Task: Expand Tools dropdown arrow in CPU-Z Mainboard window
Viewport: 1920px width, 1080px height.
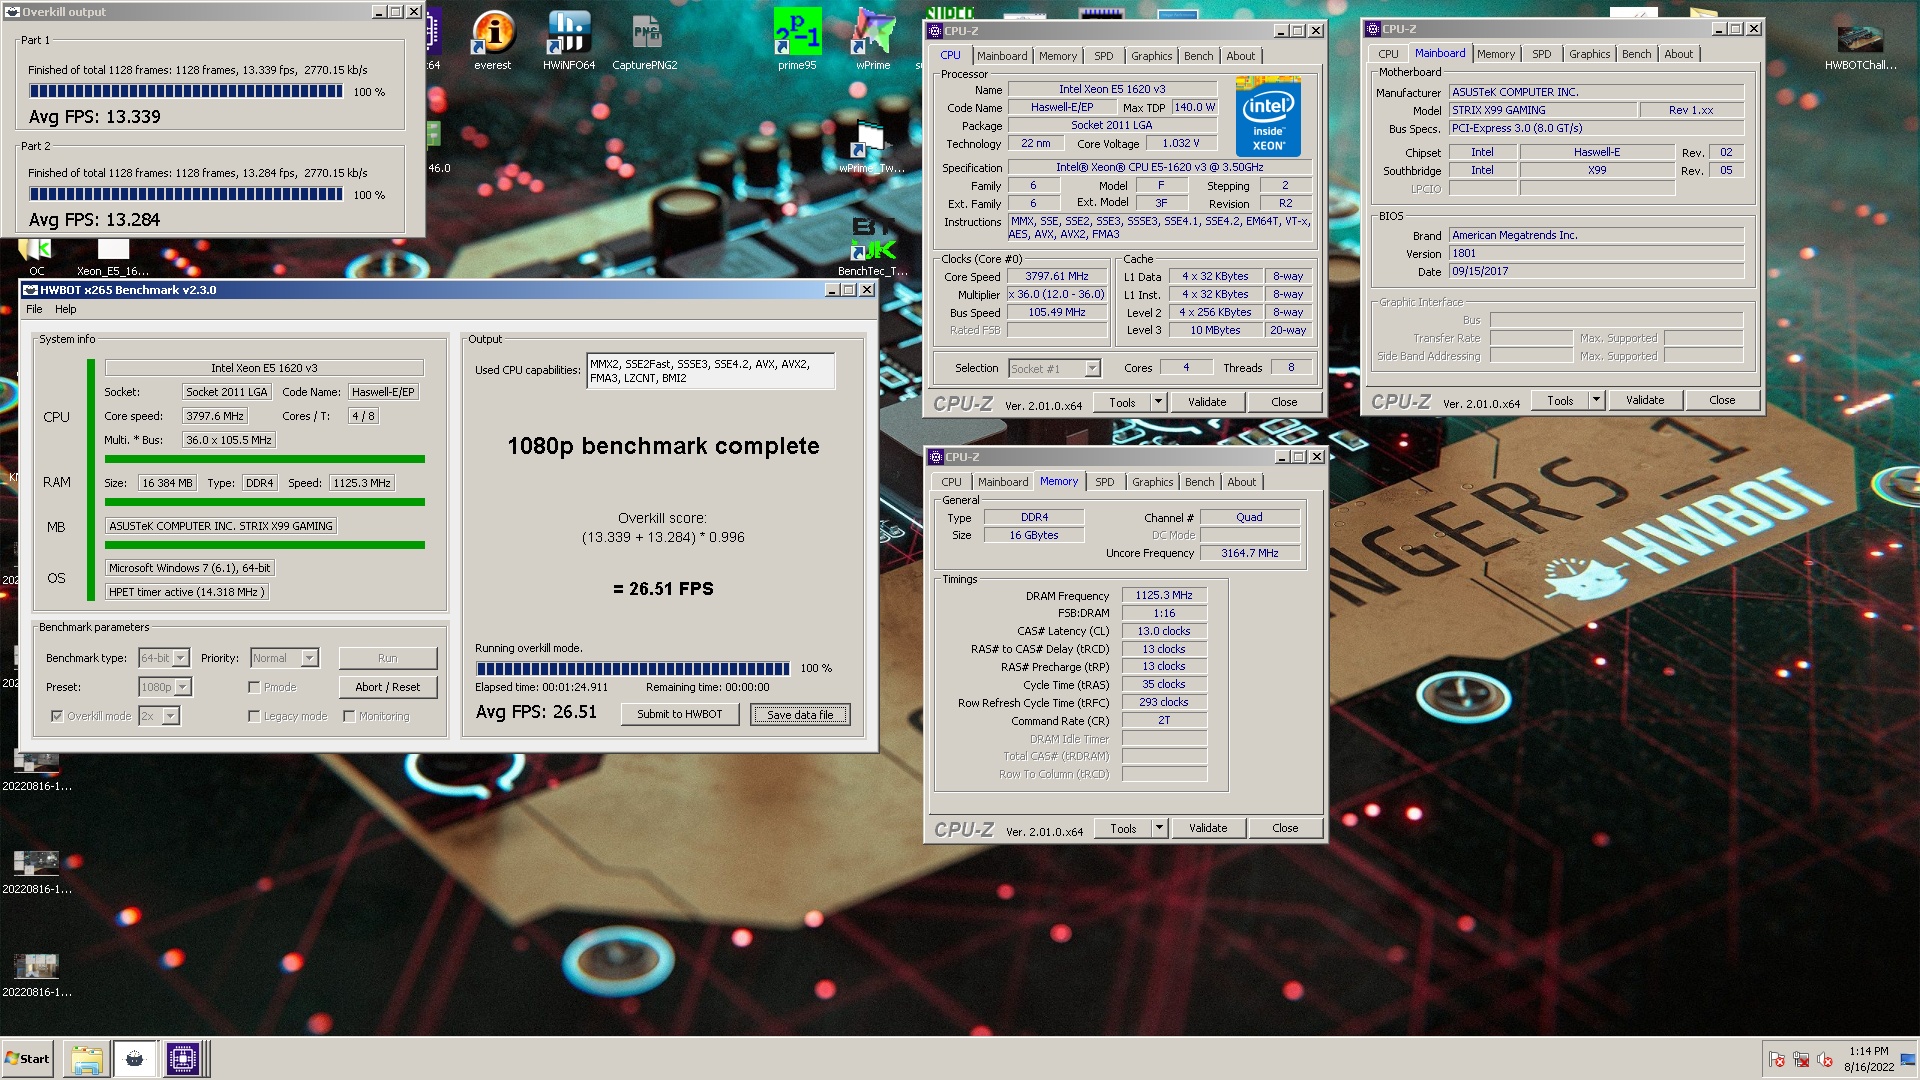Action: point(1596,400)
